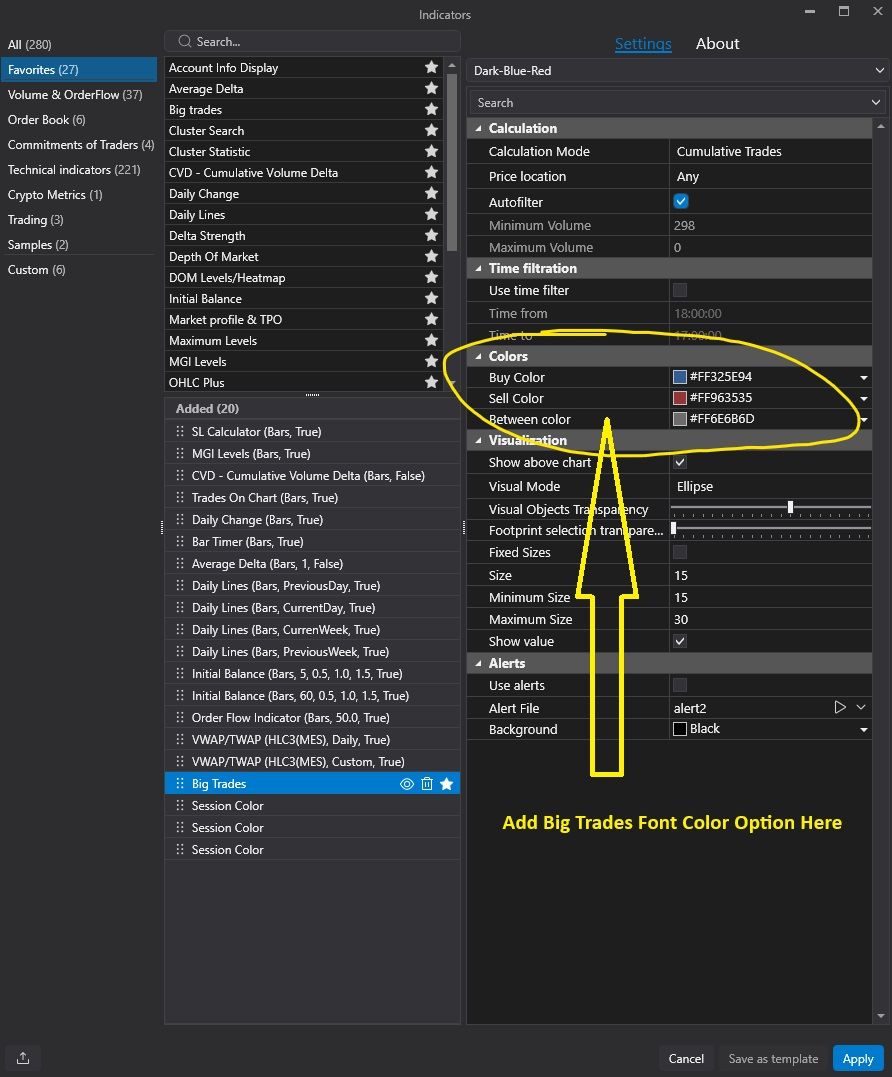892x1077 pixels.
Task: Toggle the Depth Of Market favorite star
Action: 431,256
